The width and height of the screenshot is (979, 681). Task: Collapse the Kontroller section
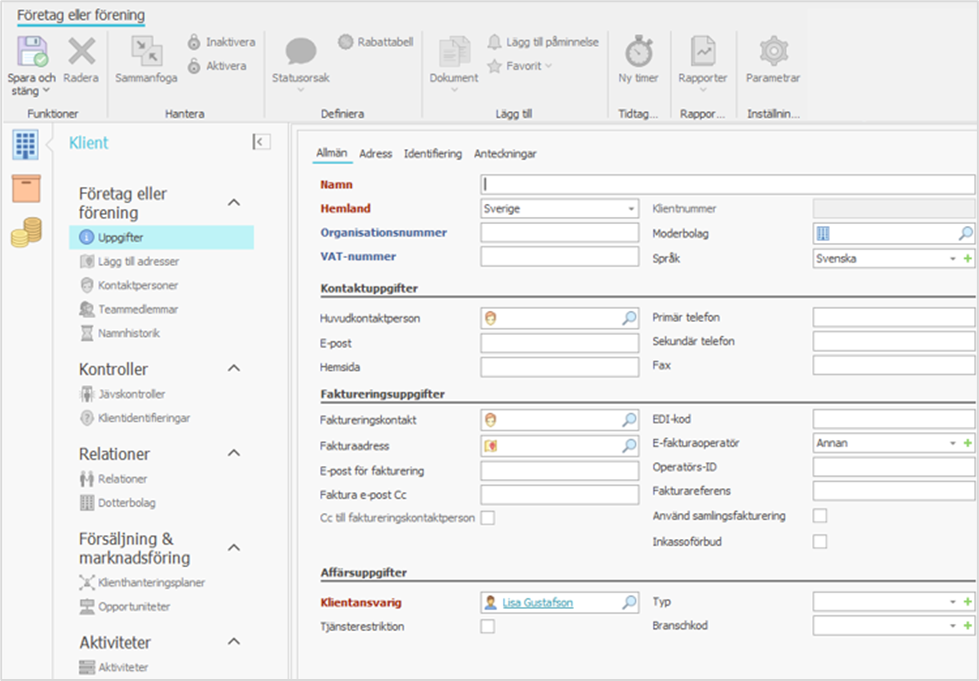click(234, 369)
